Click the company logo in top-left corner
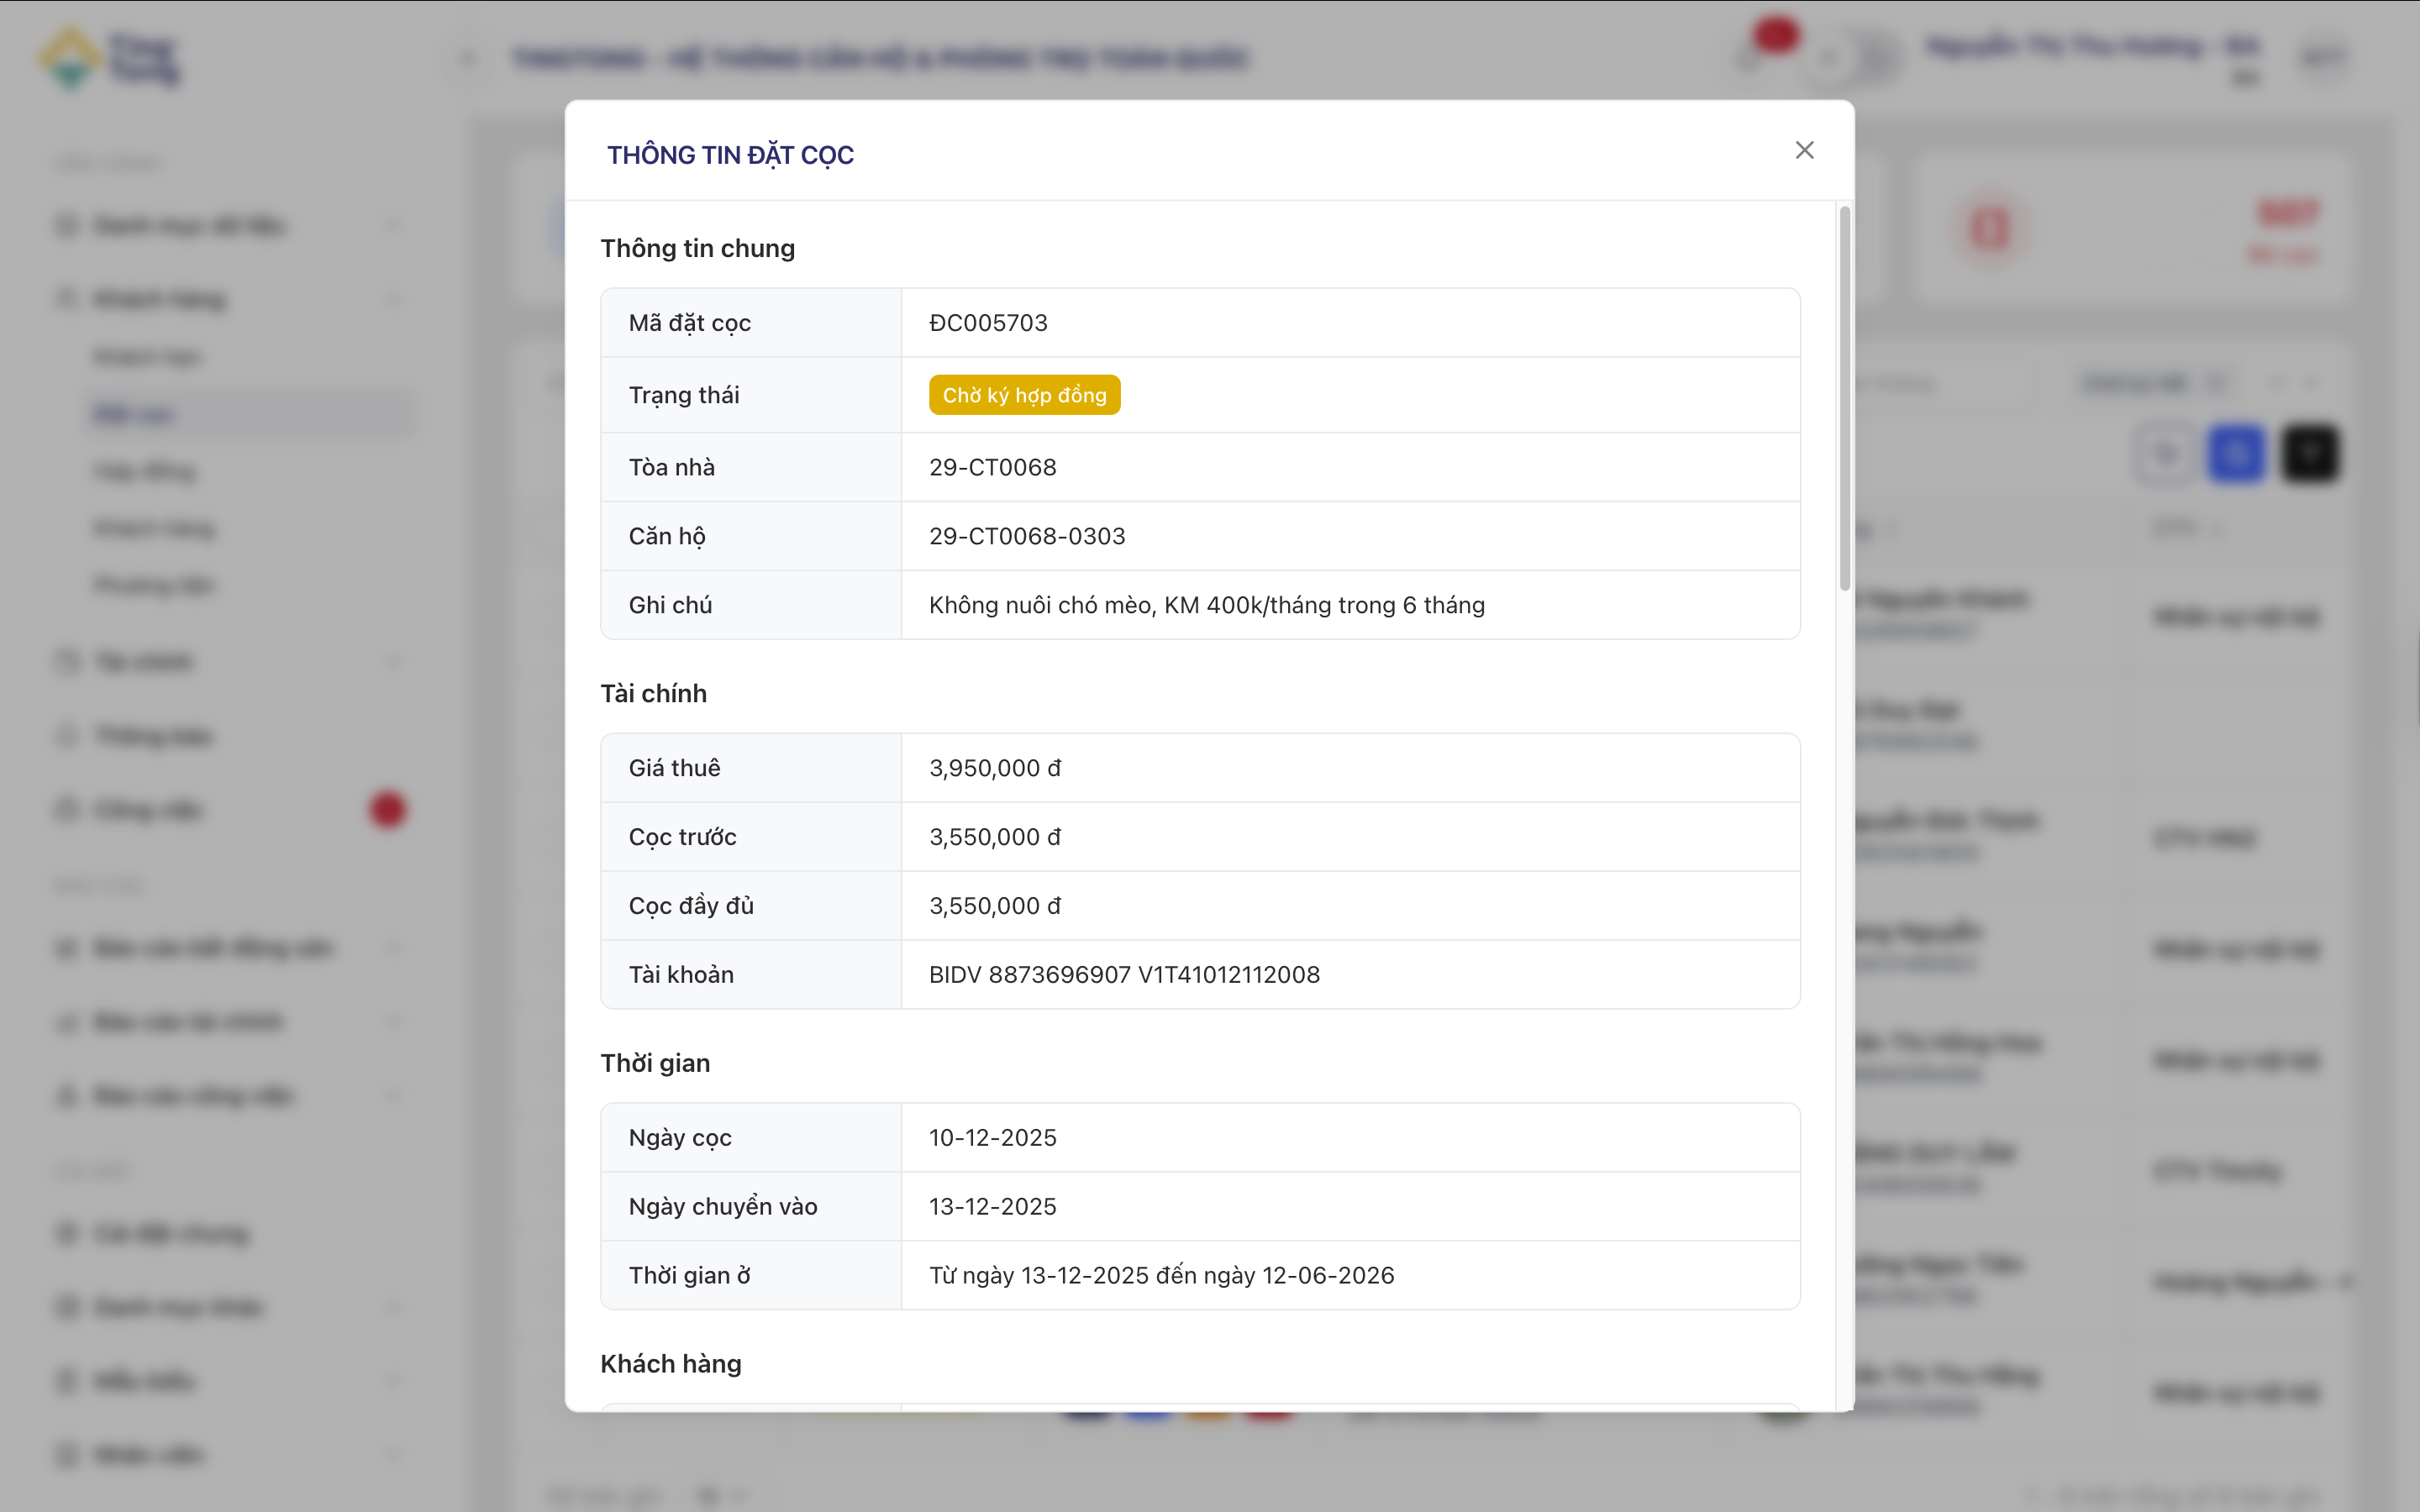Image resolution: width=2420 pixels, height=1512 pixels. point(108,58)
